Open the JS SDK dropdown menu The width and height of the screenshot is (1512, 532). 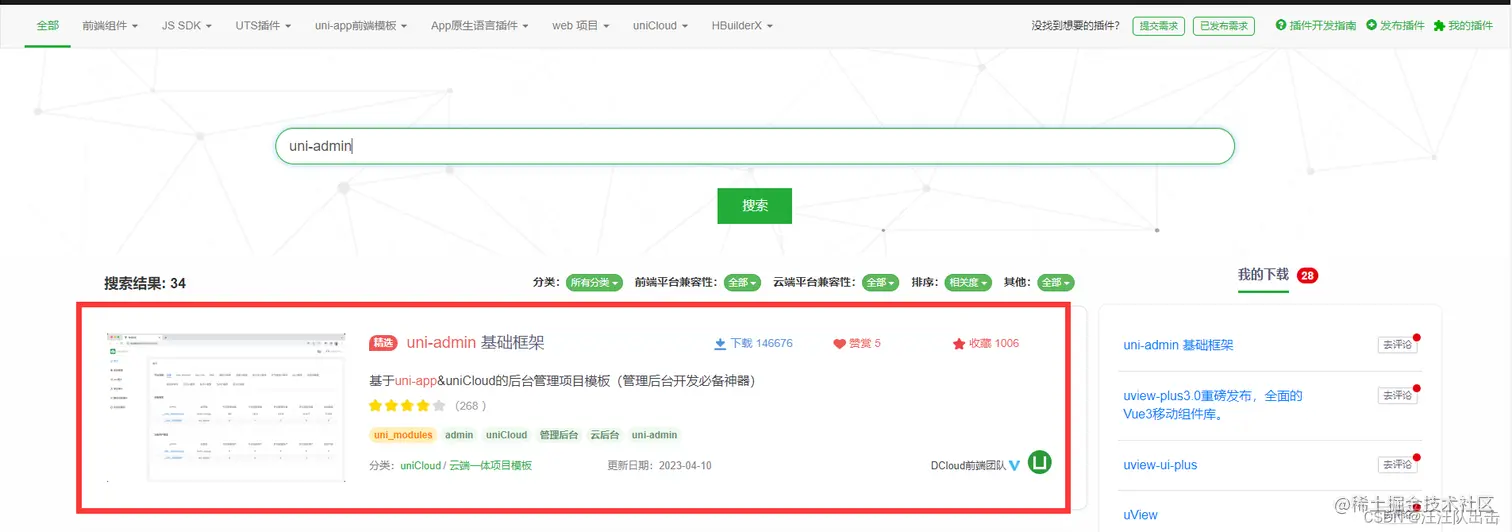pos(187,25)
